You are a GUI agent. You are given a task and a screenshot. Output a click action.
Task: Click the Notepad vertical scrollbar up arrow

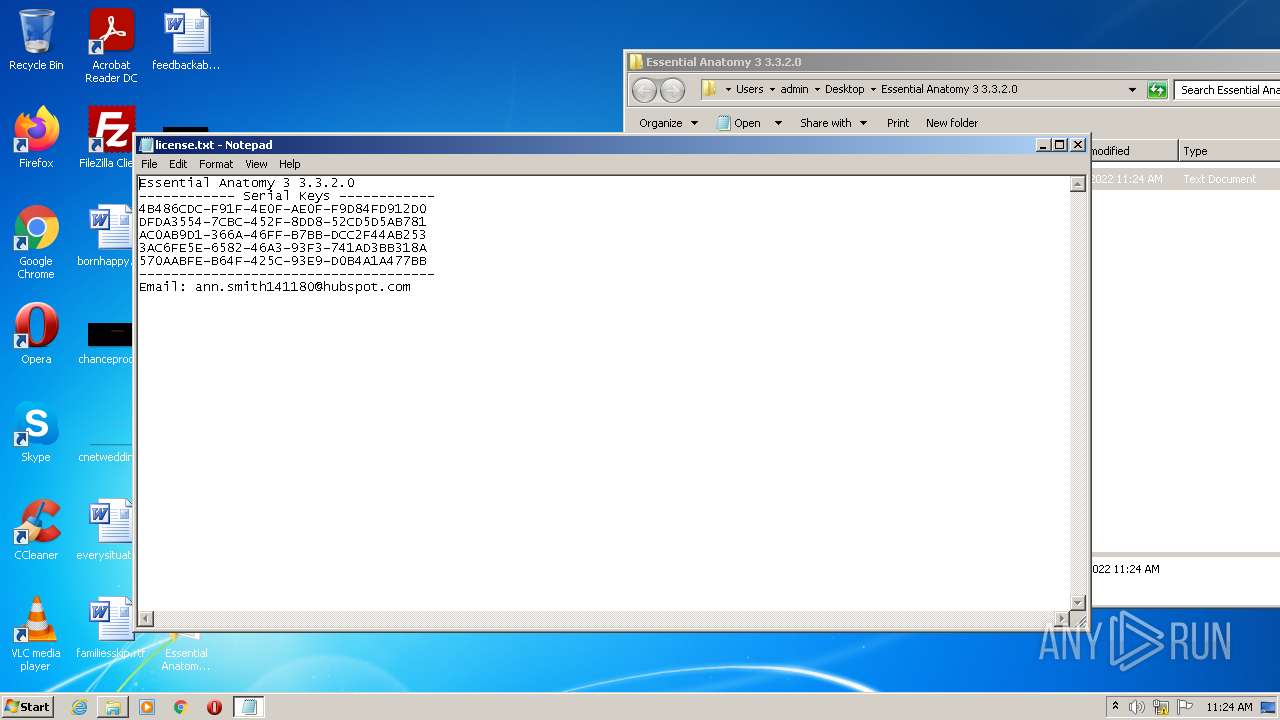pos(1078,184)
